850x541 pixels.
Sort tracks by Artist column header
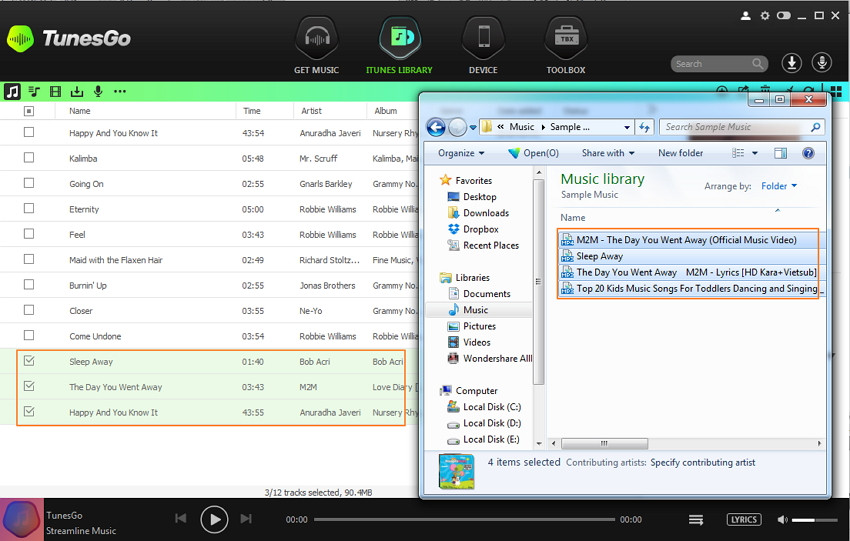click(x=311, y=111)
